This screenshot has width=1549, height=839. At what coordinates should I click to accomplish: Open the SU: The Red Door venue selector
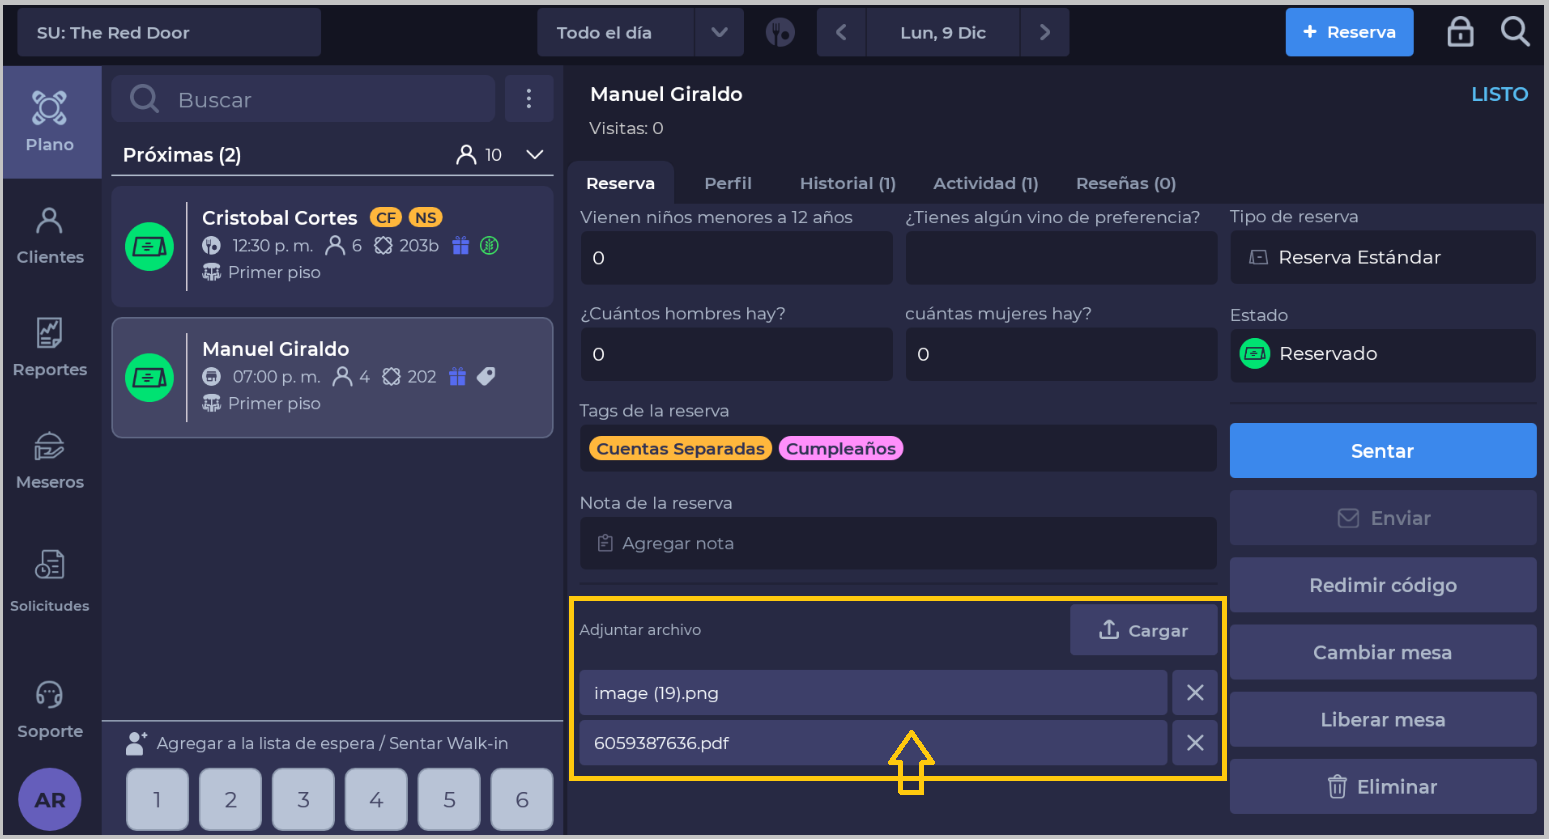click(169, 32)
